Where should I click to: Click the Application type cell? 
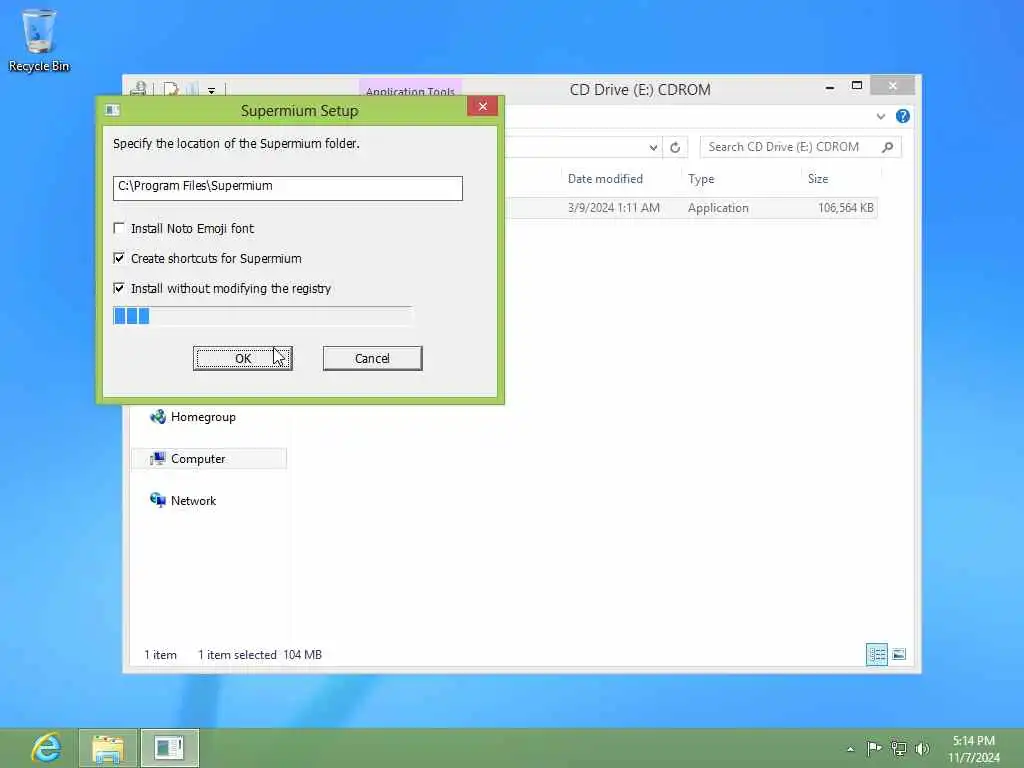(718, 208)
